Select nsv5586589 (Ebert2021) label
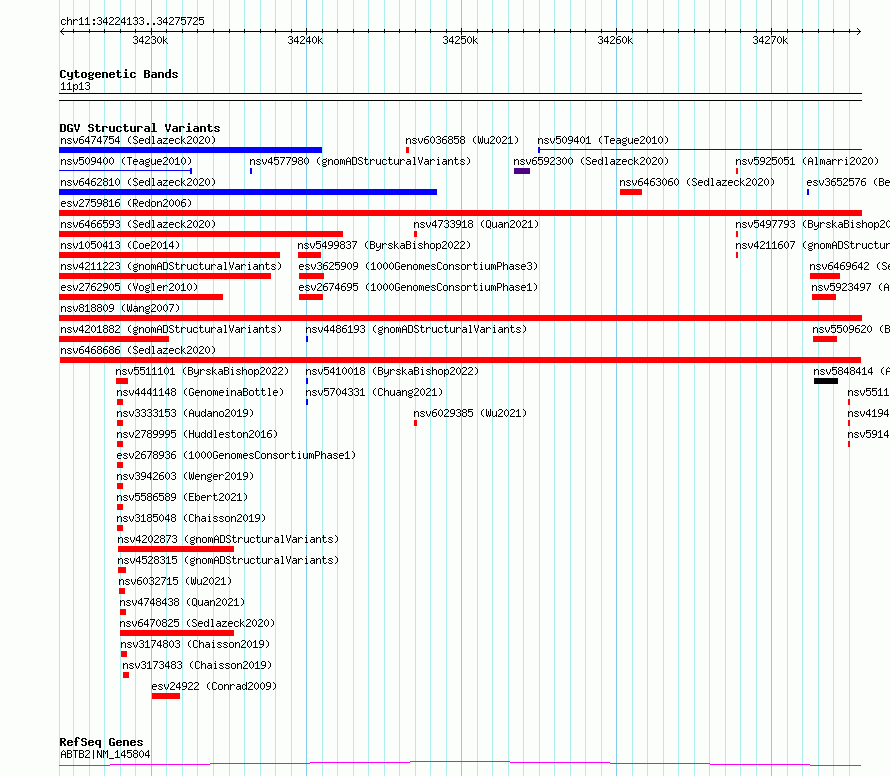This screenshot has height=776, width=890. (182, 497)
